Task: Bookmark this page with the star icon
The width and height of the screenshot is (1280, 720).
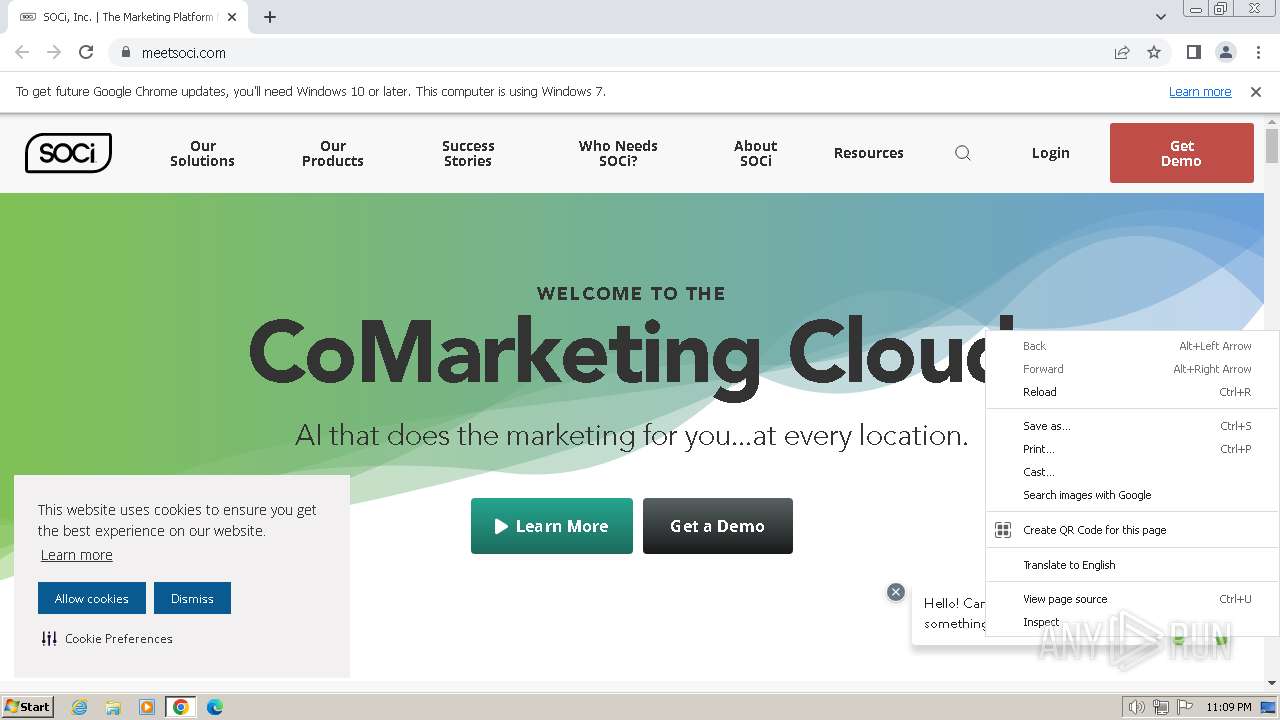Action: click(1154, 52)
